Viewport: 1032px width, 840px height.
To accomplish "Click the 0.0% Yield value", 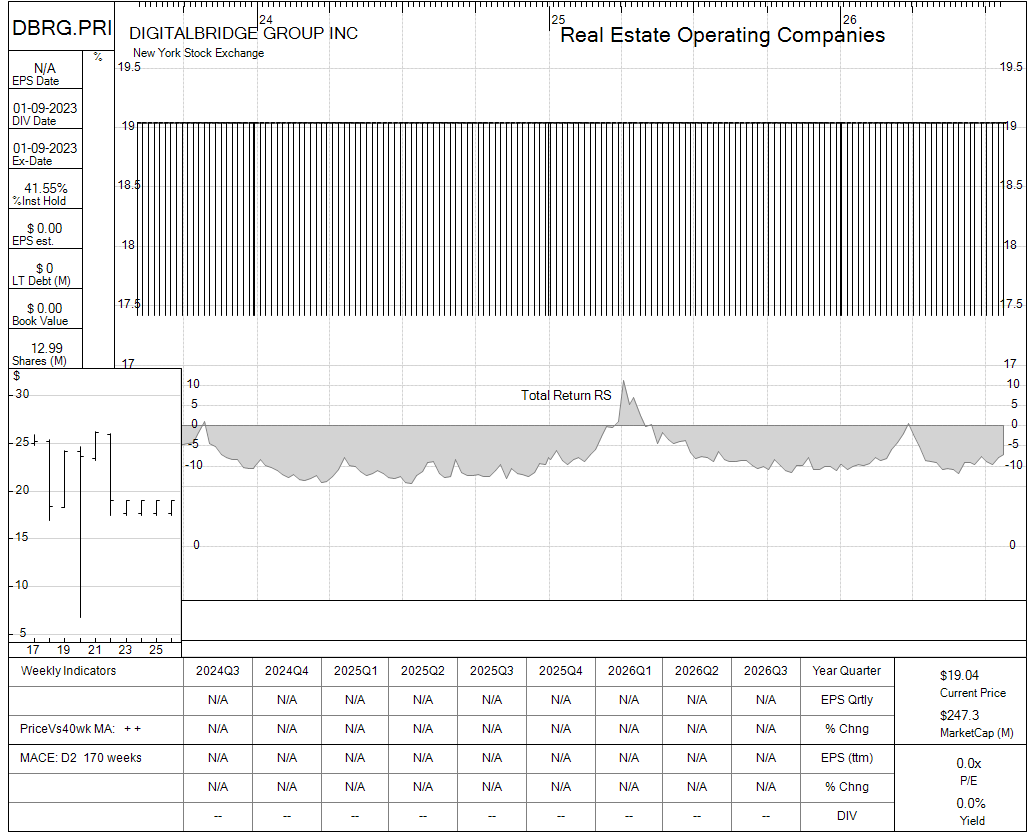I will 970,804.
